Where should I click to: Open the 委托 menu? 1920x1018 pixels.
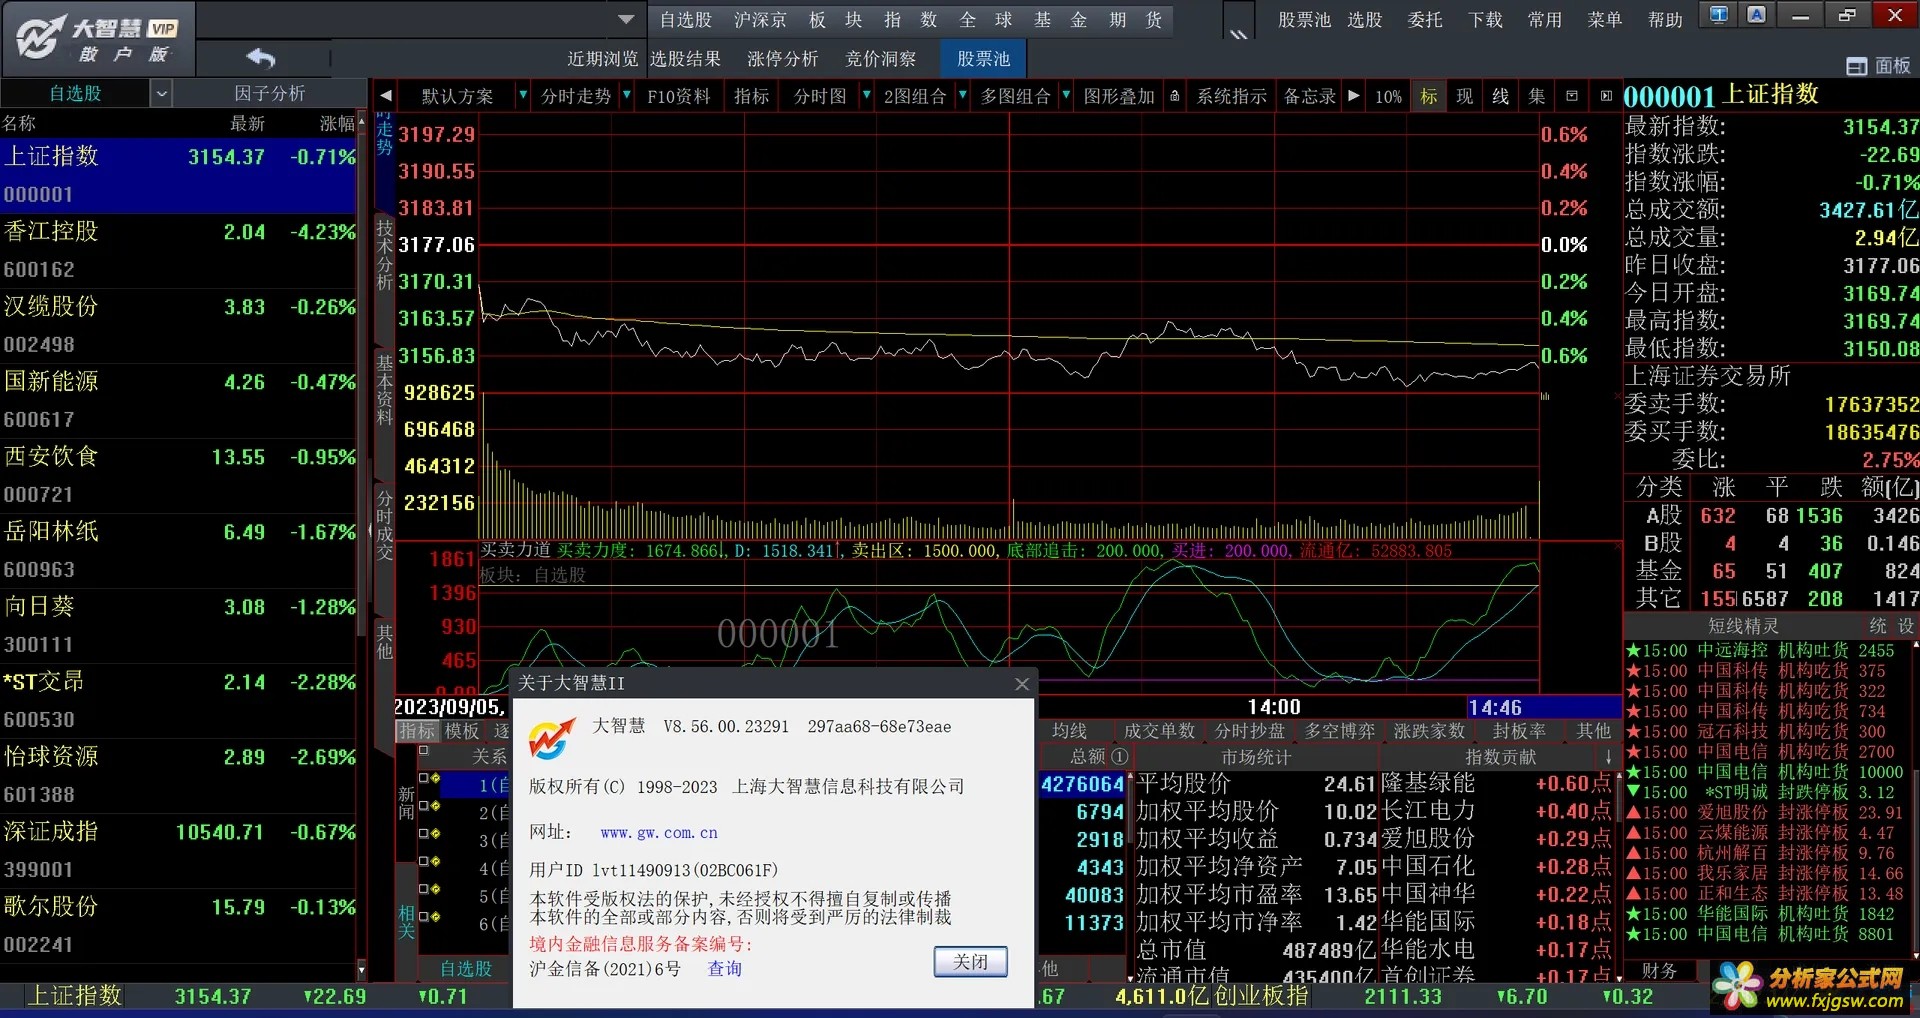coord(1424,20)
